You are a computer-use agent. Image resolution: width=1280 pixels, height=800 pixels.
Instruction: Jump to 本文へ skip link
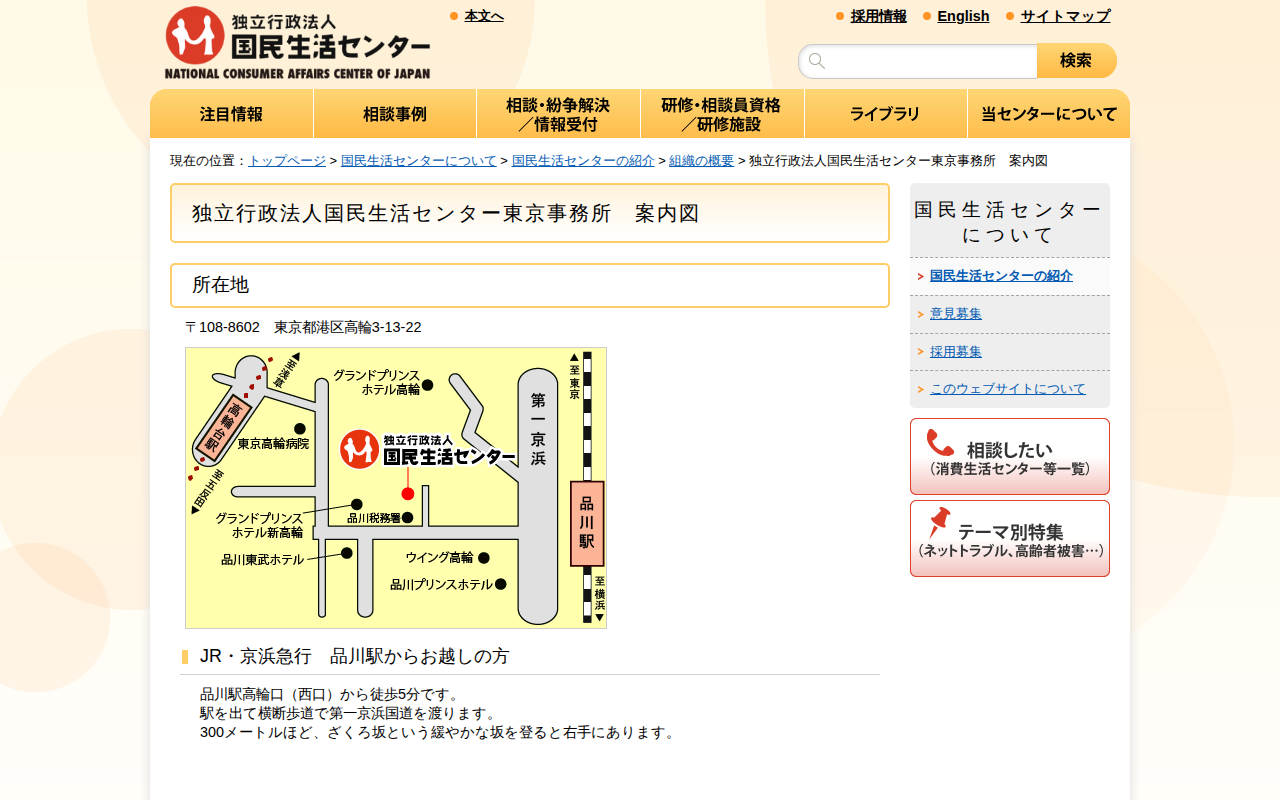[x=484, y=16]
